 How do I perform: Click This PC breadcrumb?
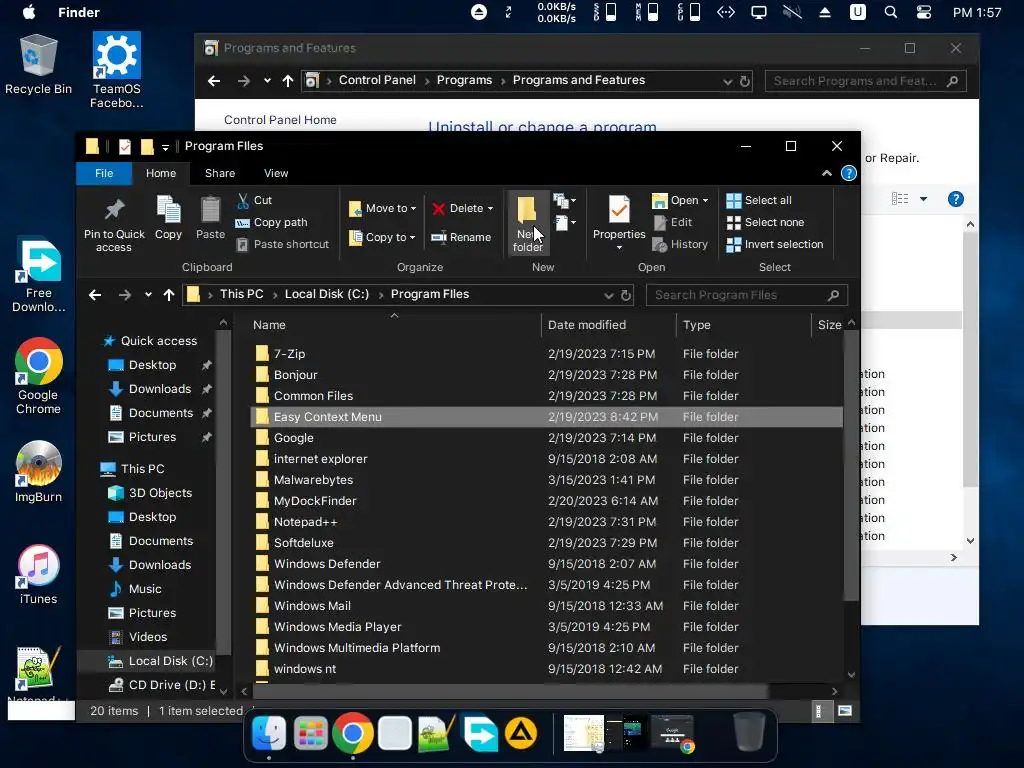[241, 294]
